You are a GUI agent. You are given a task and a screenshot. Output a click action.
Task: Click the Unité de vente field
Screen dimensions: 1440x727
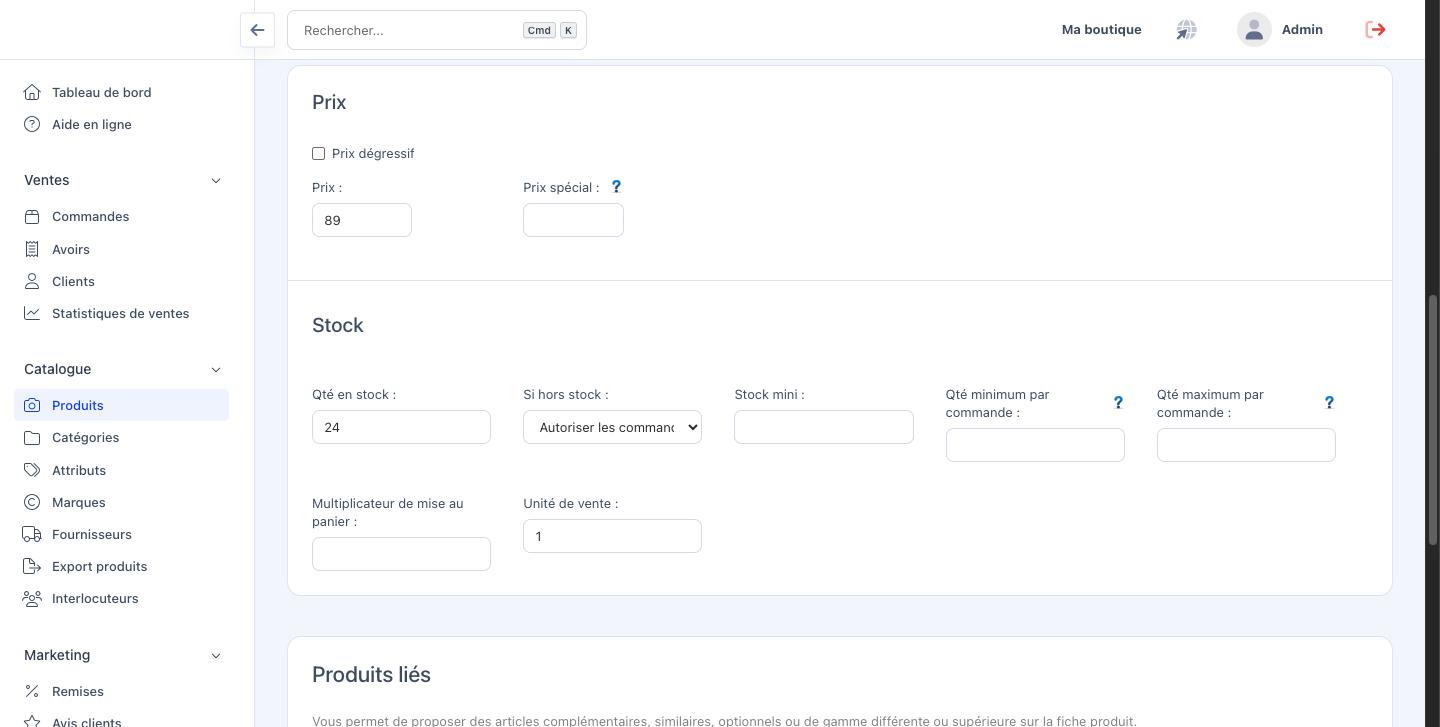click(x=612, y=536)
